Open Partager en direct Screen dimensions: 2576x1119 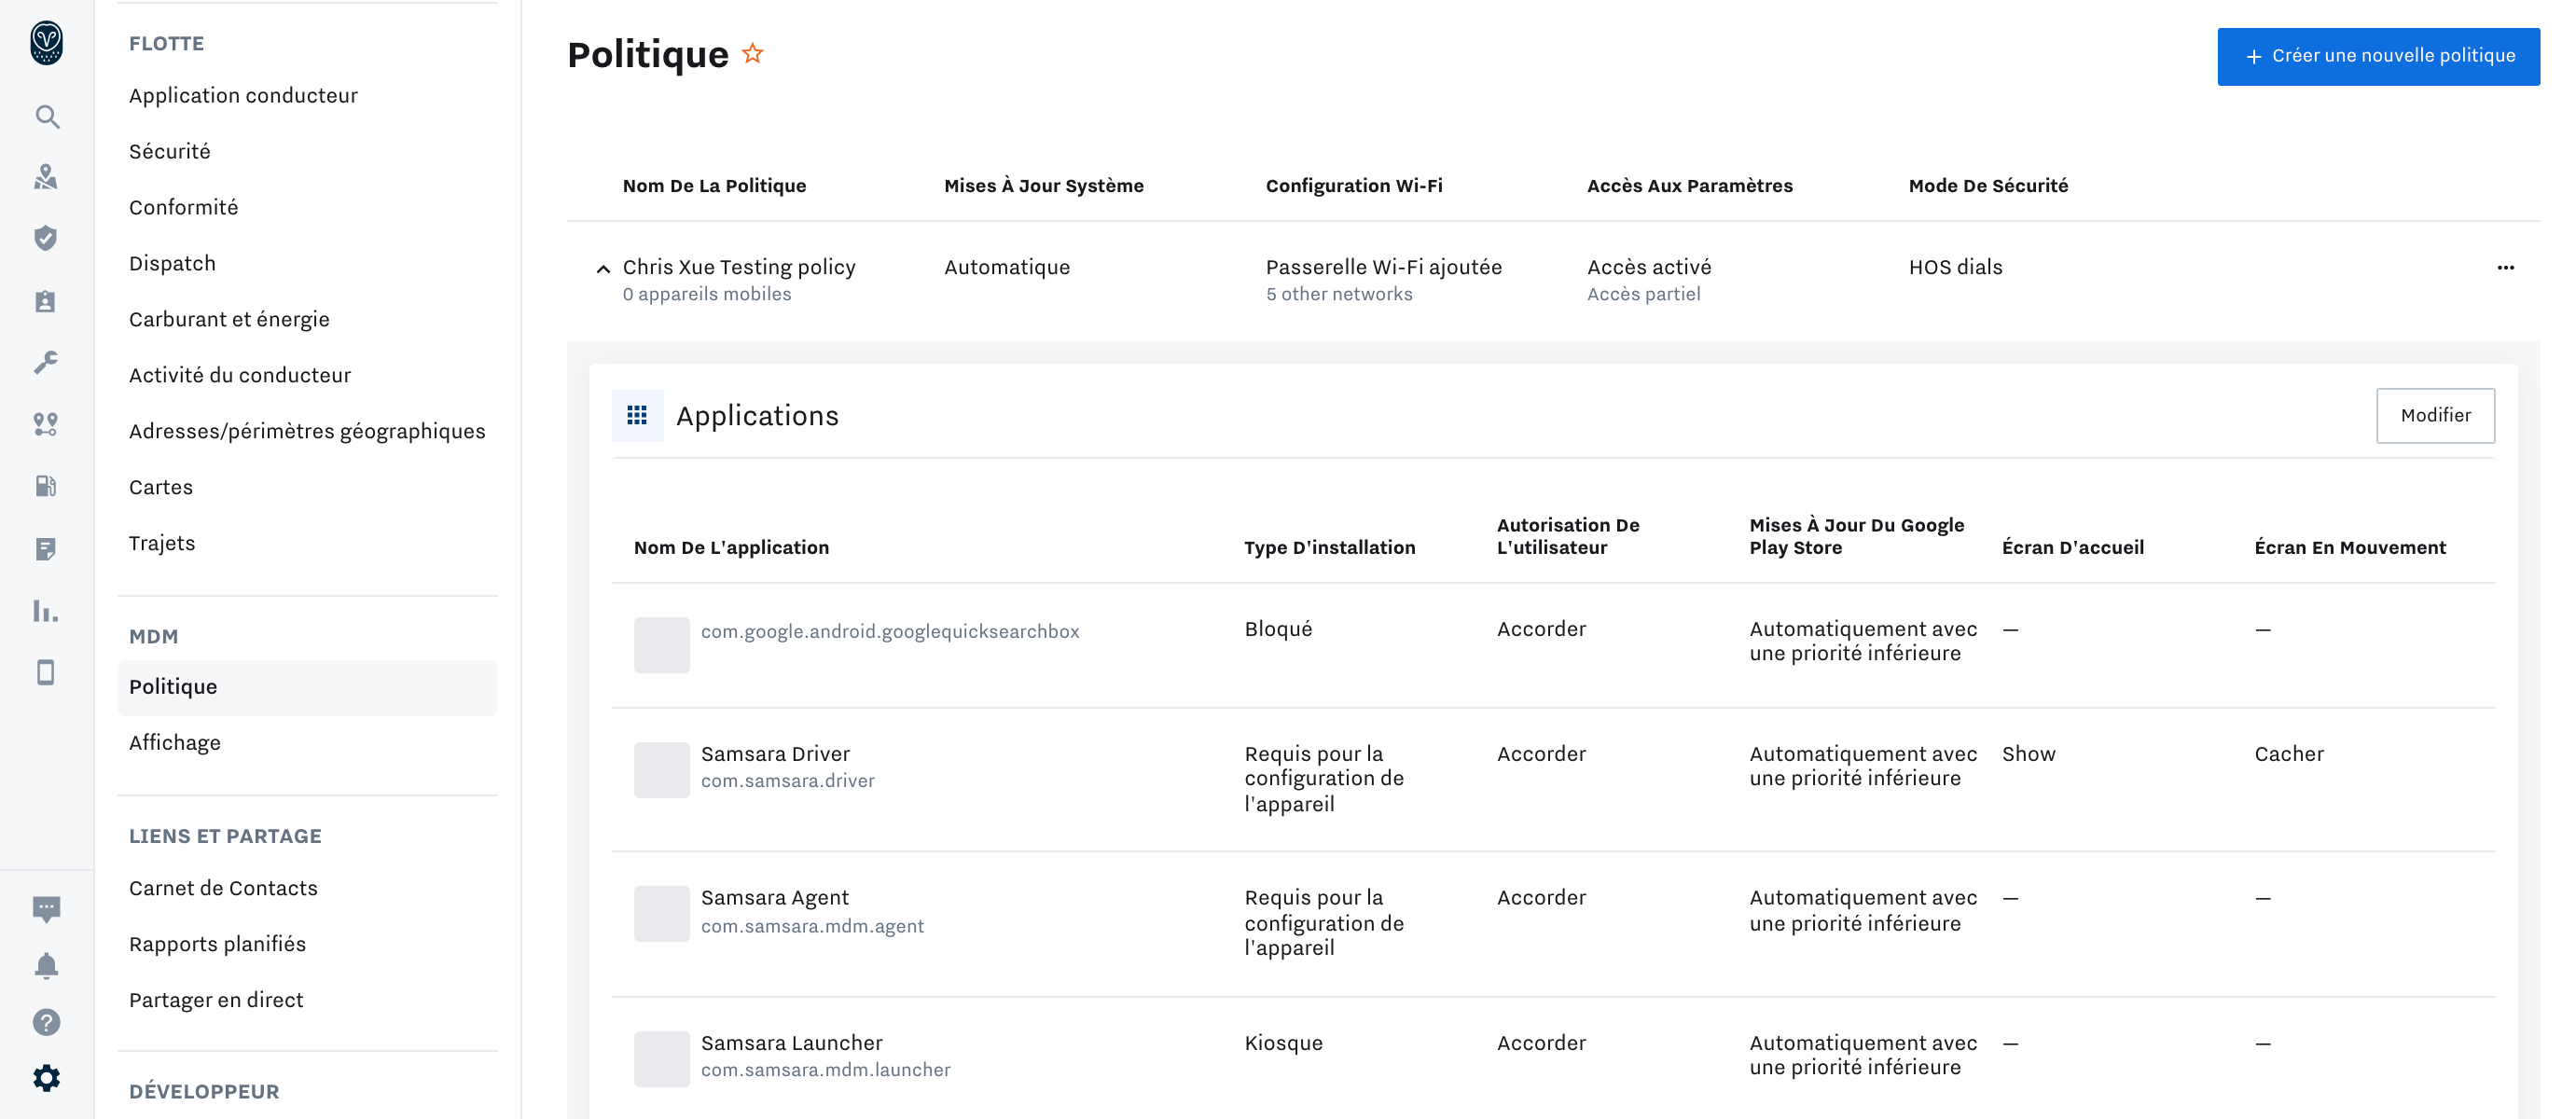(216, 1000)
